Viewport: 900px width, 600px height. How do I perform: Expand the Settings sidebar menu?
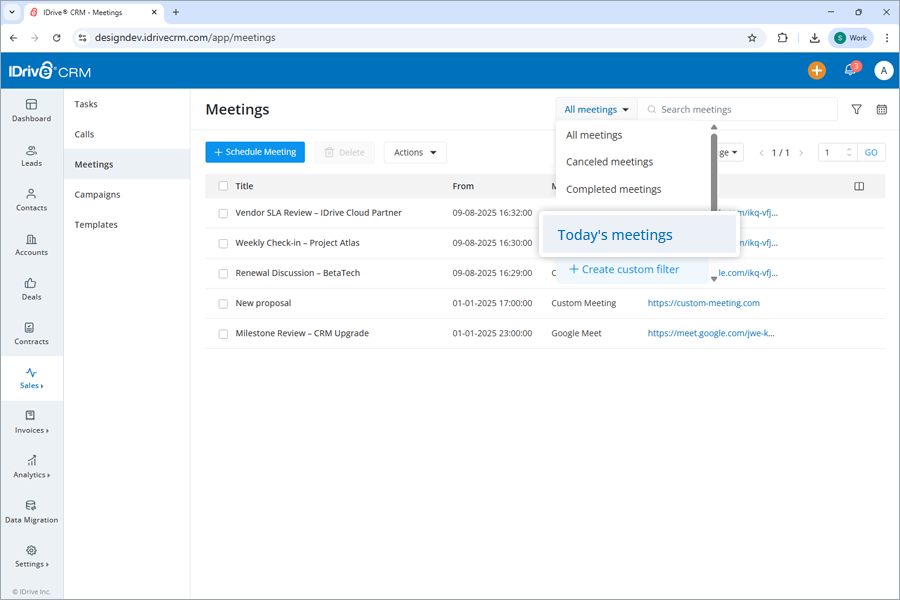click(31, 558)
